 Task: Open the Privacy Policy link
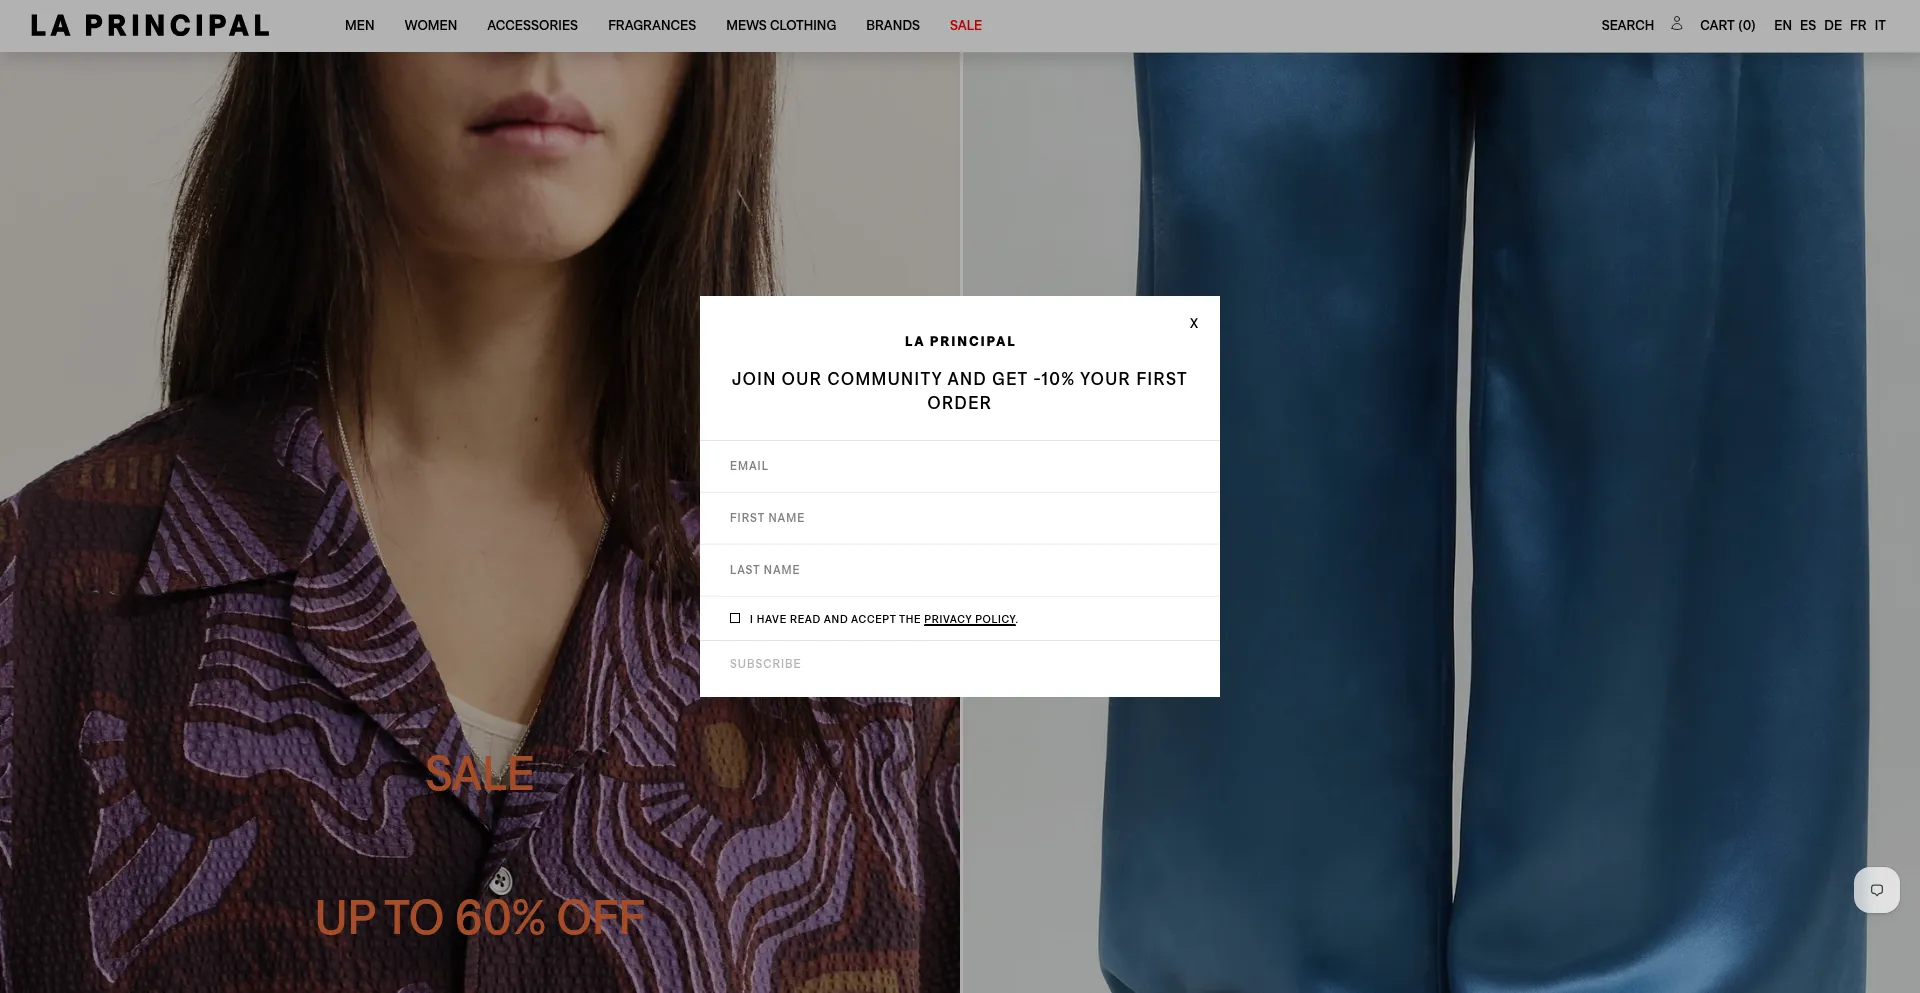coord(969,619)
